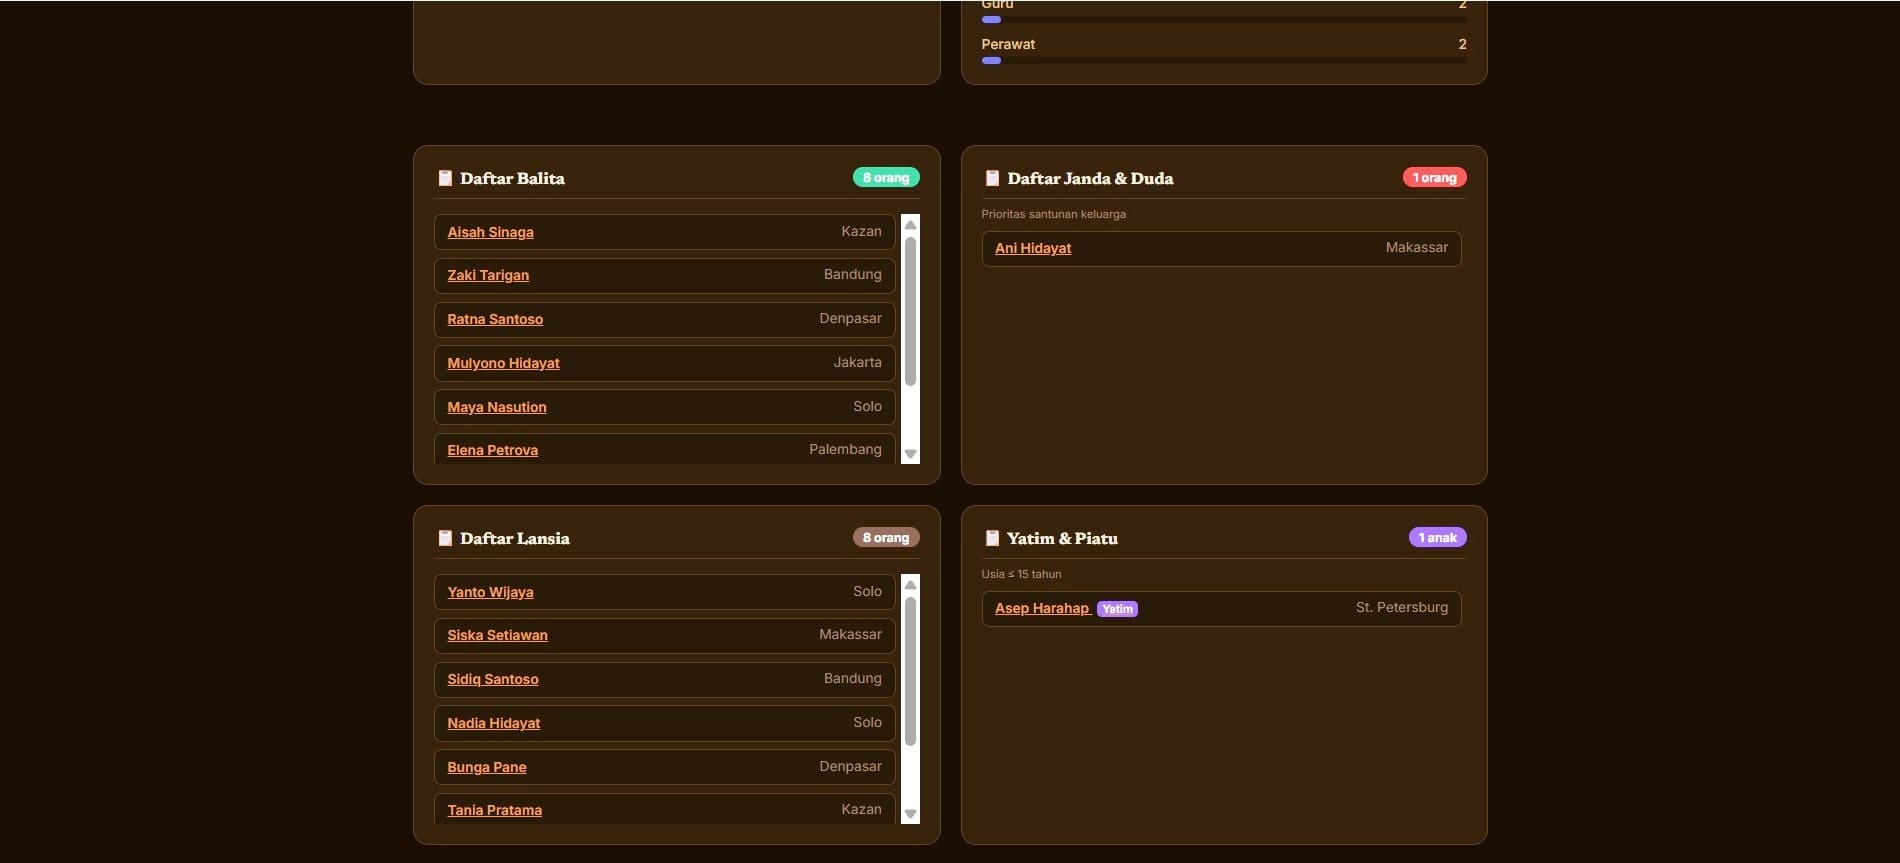The width and height of the screenshot is (1900, 863).
Task: Click the Daftar Lansia scroll up arrow
Action: (910, 585)
